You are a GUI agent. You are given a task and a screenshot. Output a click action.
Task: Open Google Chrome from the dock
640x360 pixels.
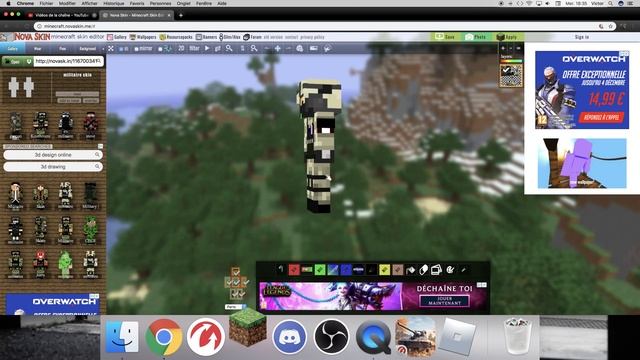click(164, 337)
